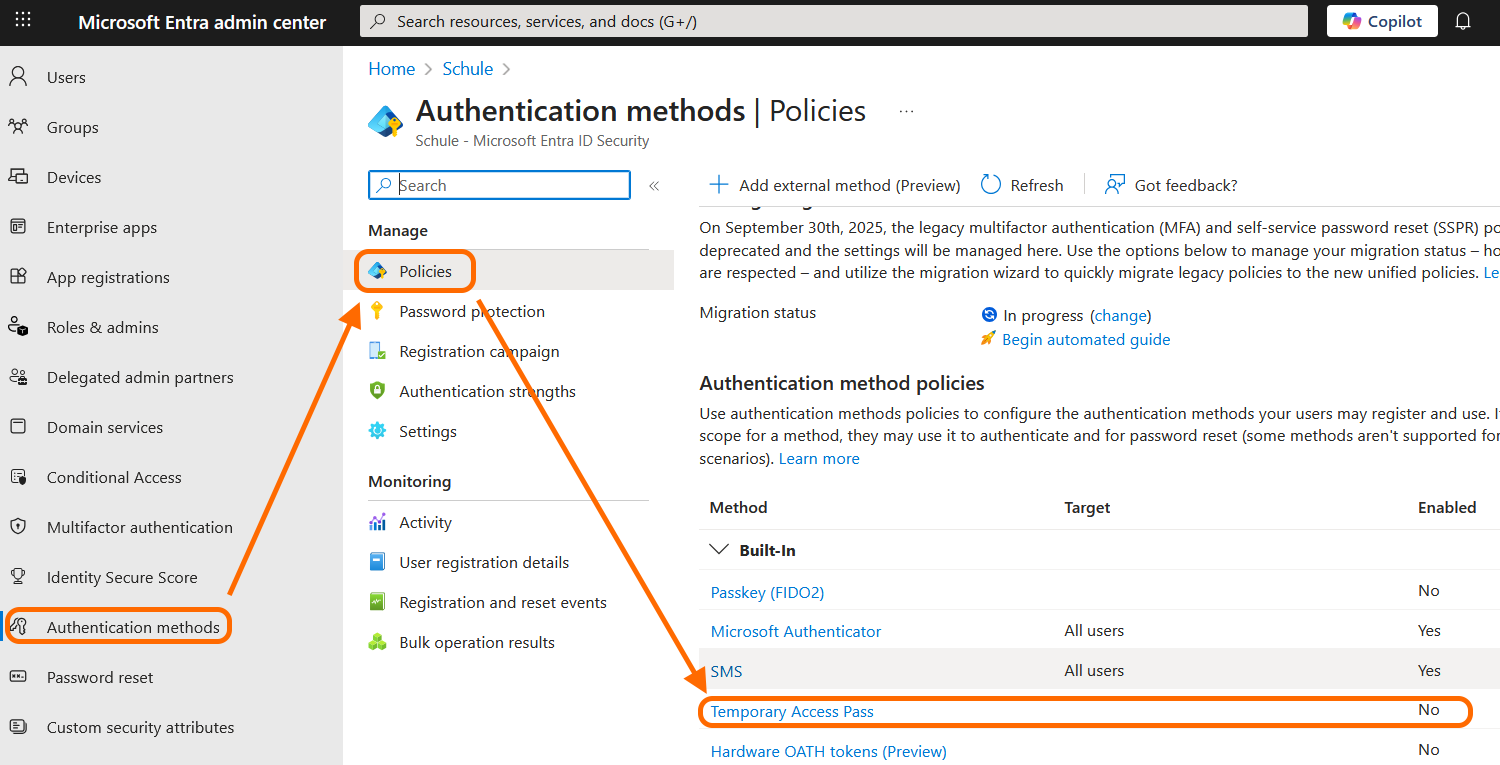Click the Add external method plus icon
This screenshot has height=765, width=1500.
718,185
